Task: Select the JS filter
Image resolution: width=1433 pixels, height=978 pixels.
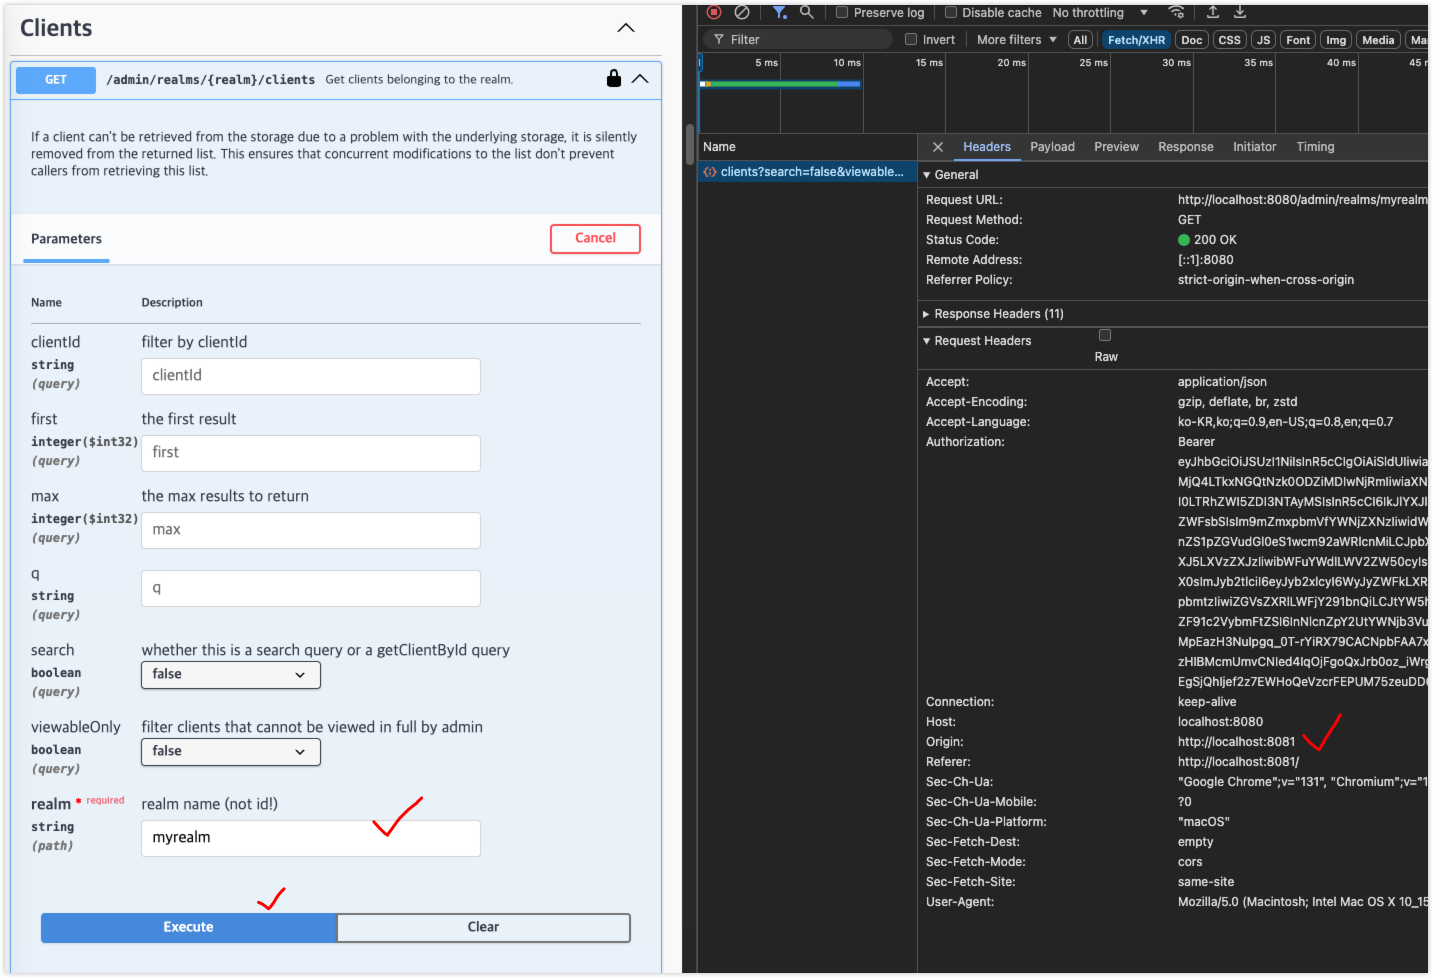Action: 1263,40
